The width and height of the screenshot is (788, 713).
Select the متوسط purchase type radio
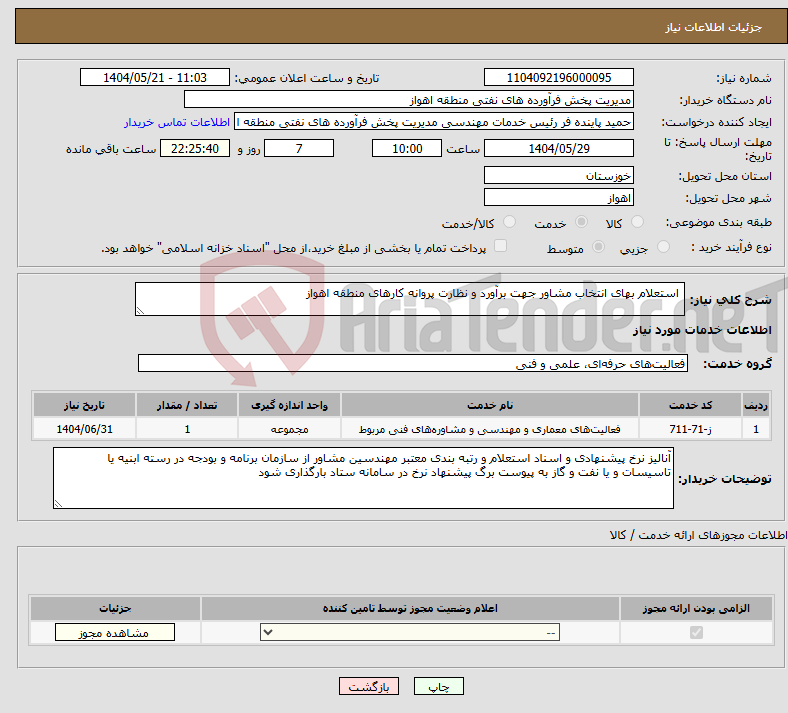click(x=598, y=247)
